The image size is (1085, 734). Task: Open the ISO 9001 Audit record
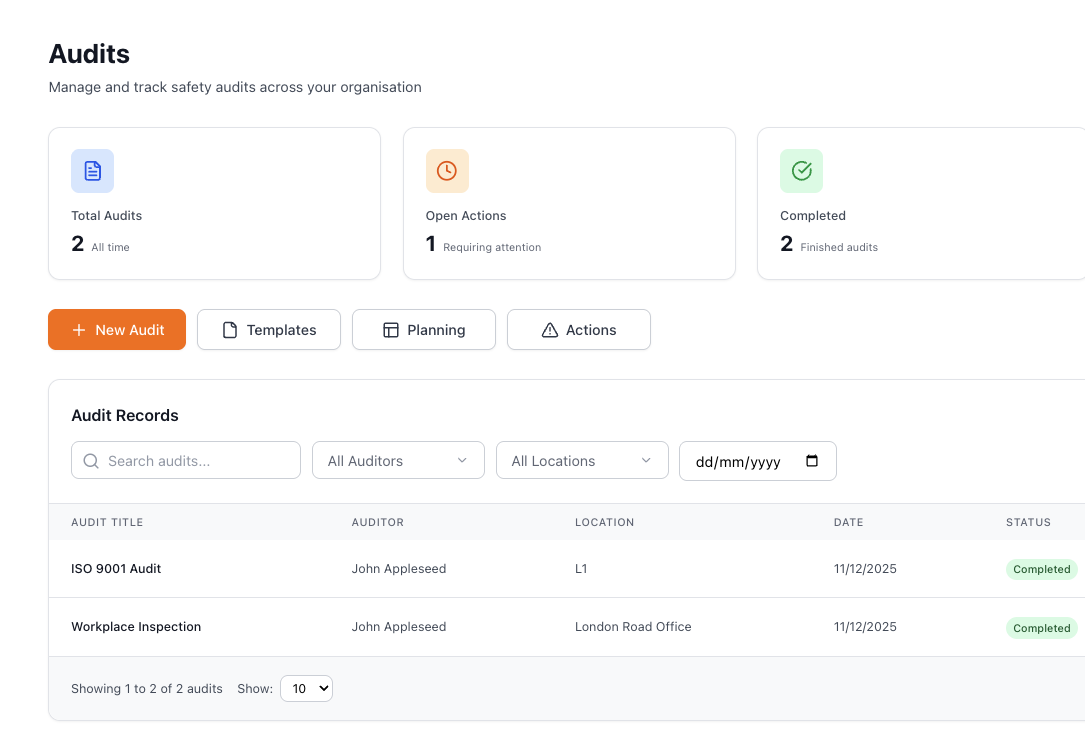click(116, 569)
